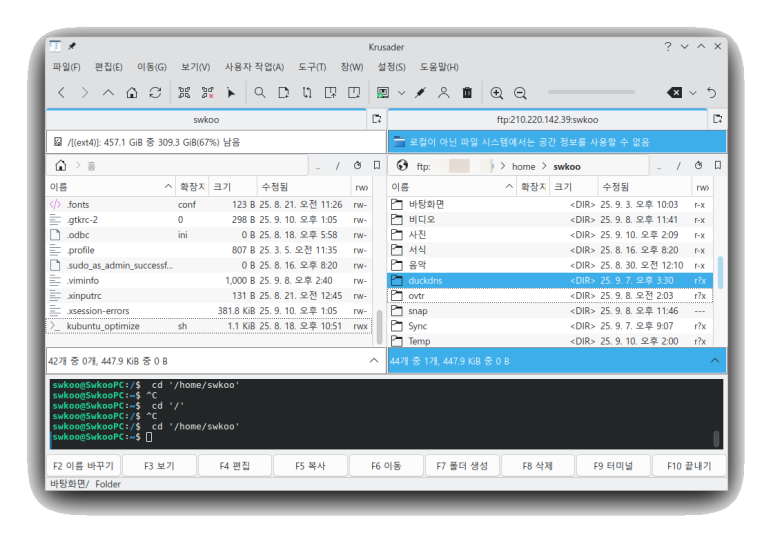Open the 편집(E) menu
The width and height of the screenshot is (773, 544).
tap(108, 67)
